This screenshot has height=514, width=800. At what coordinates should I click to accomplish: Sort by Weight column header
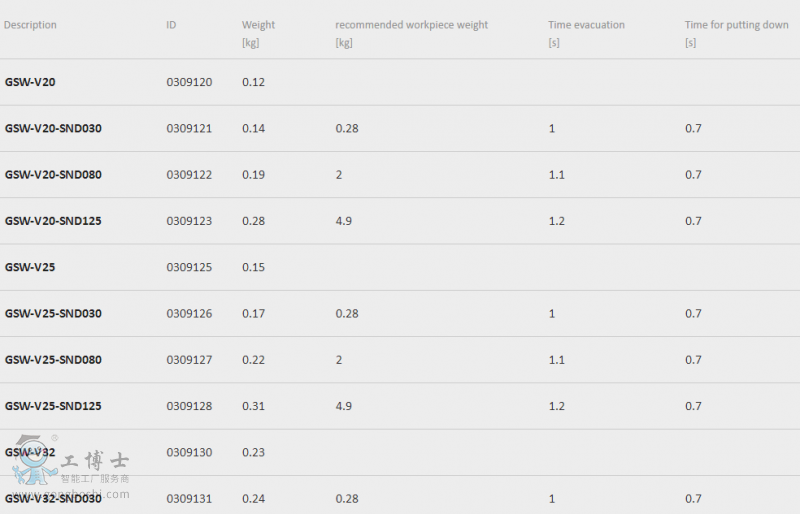(258, 25)
